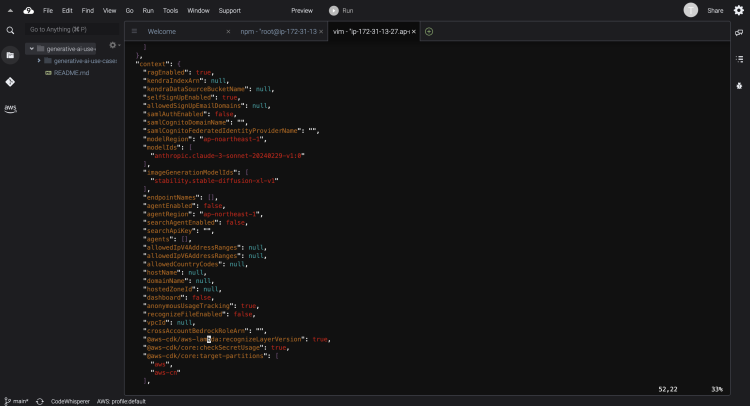Close the npm terminal tab
The width and height of the screenshot is (750, 406).
click(x=321, y=32)
